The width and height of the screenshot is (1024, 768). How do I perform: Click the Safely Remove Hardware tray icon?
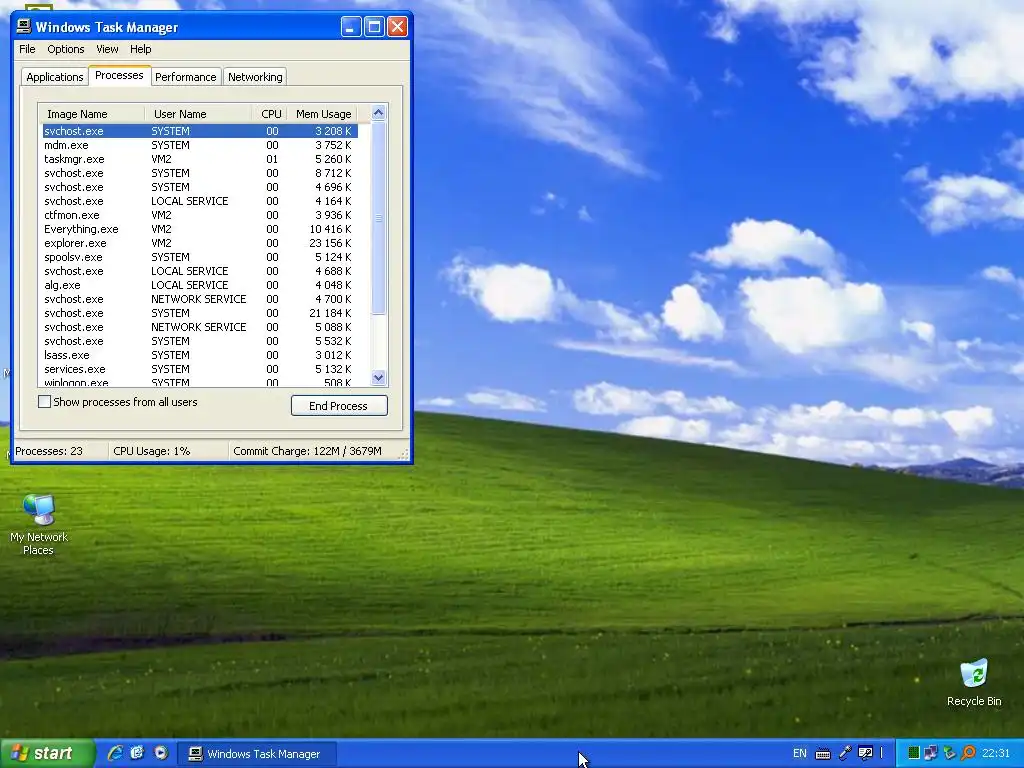pyautogui.click(x=950, y=754)
